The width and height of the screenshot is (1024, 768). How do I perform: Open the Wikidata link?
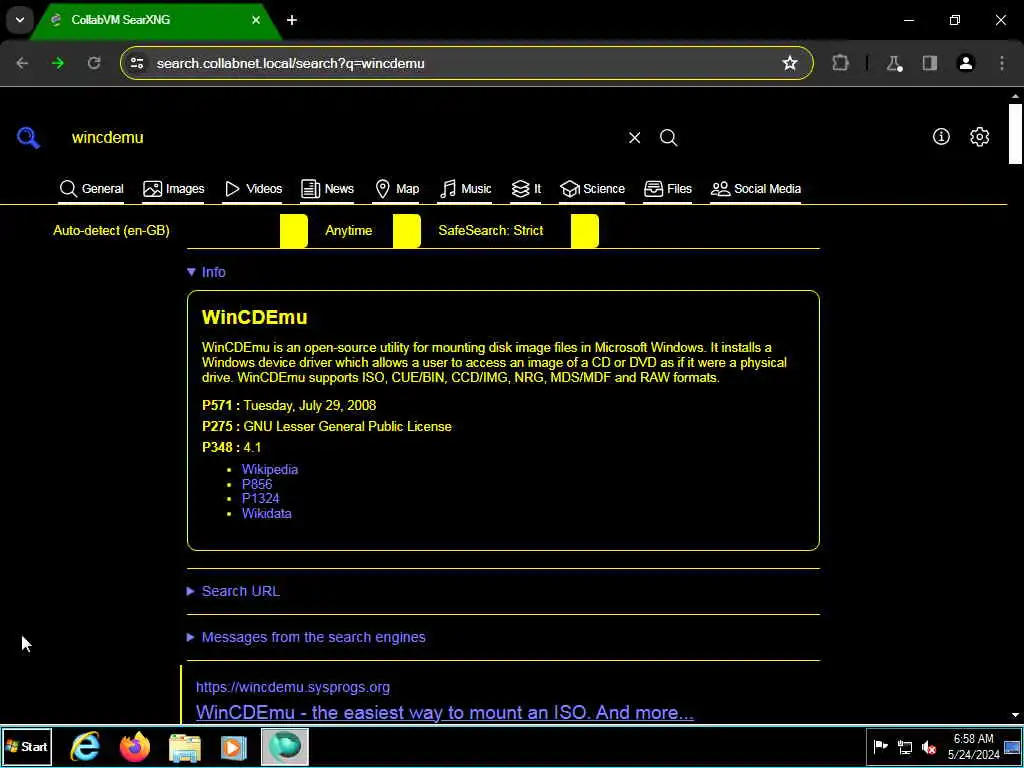pos(266,513)
